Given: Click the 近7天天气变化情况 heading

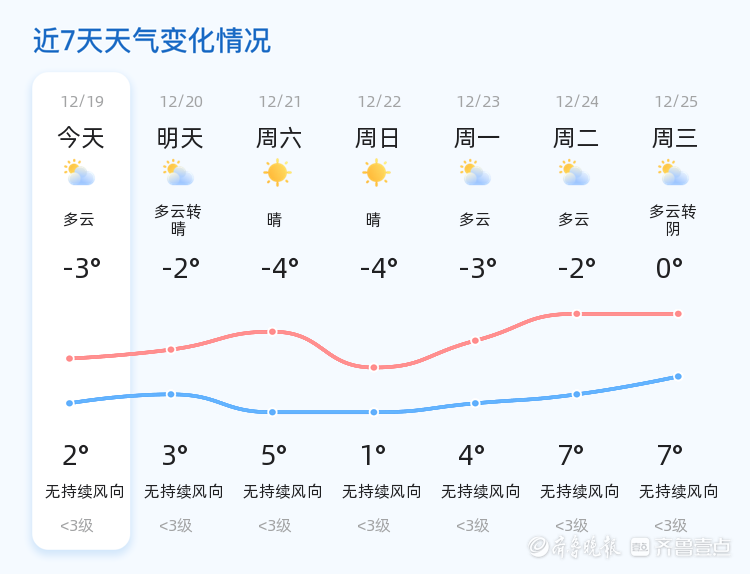Looking at the screenshot, I should coord(152,41).
